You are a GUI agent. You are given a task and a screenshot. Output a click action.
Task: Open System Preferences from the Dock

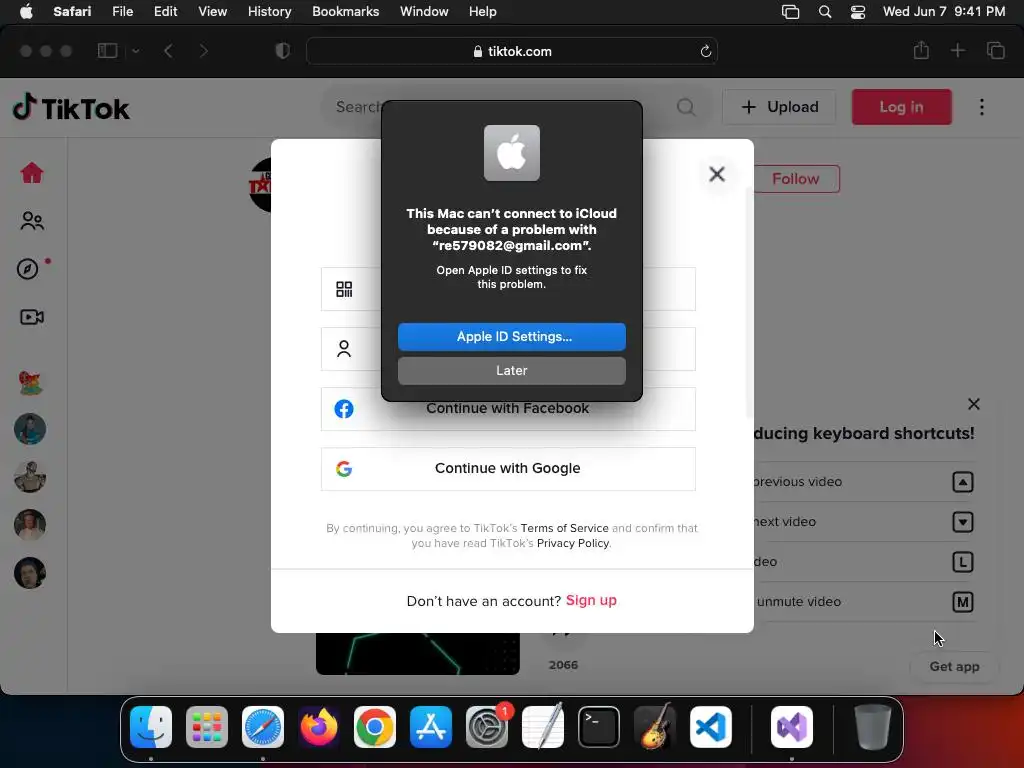click(x=487, y=727)
